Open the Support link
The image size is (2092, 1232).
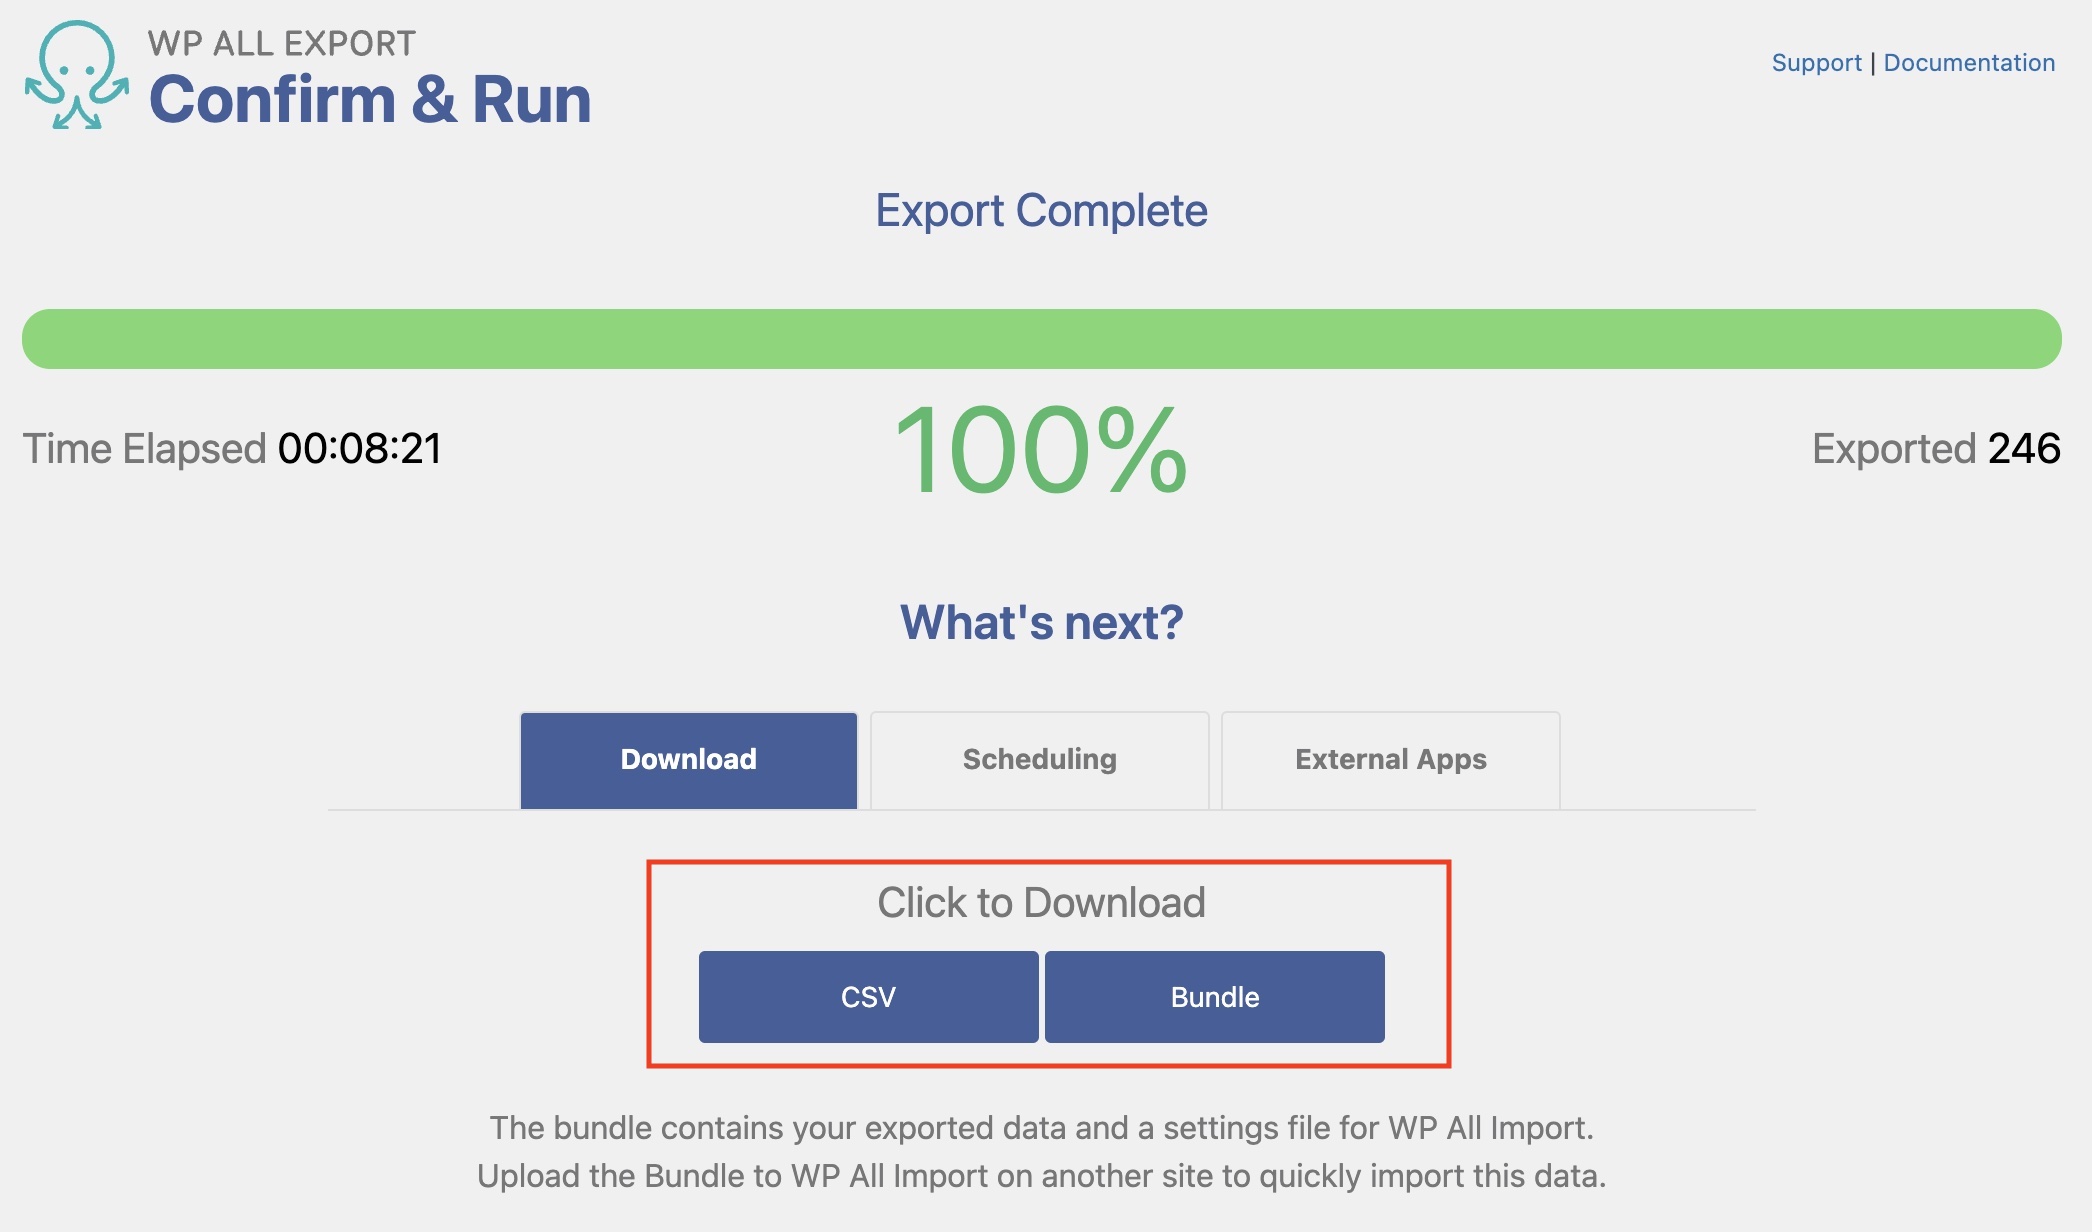pyautogui.click(x=1816, y=63)
